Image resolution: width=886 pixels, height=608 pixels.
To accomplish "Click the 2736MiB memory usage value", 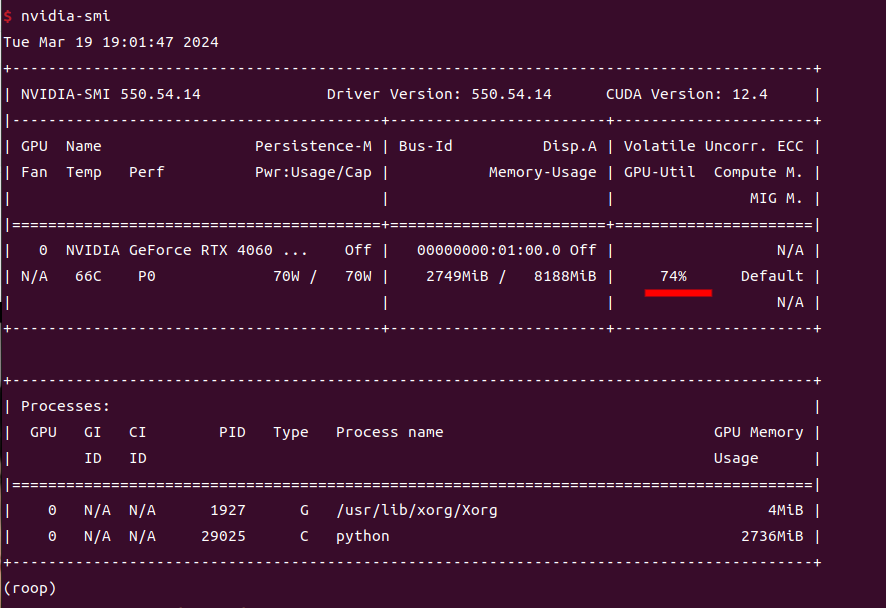I will coord(772,536).
